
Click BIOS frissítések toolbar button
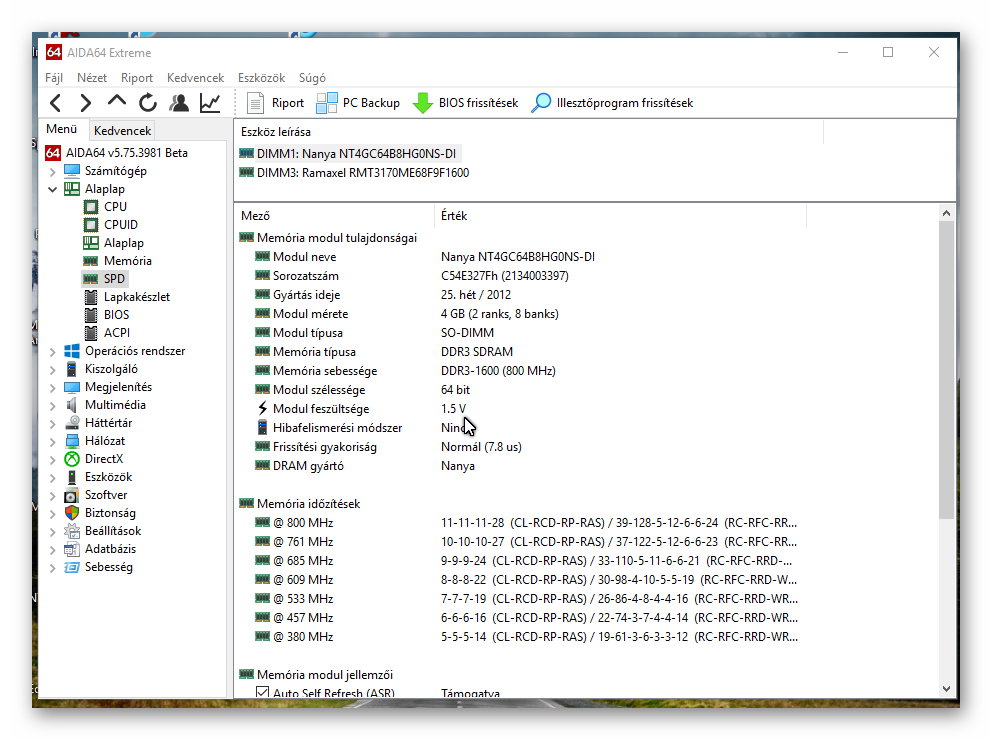pyautogui.click(x=465, y=102)
